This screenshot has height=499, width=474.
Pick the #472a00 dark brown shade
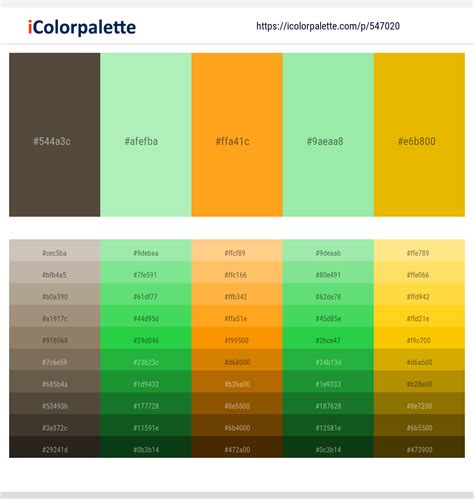point(237,447)
